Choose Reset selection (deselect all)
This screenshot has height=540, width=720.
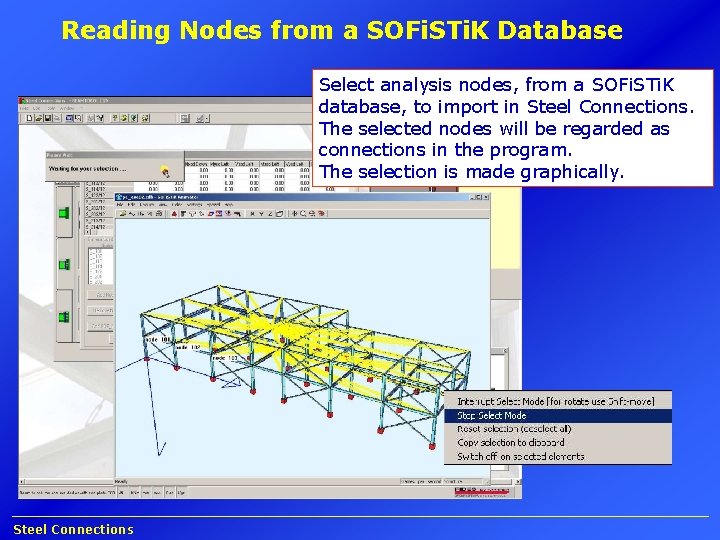[x=514, y=429]
